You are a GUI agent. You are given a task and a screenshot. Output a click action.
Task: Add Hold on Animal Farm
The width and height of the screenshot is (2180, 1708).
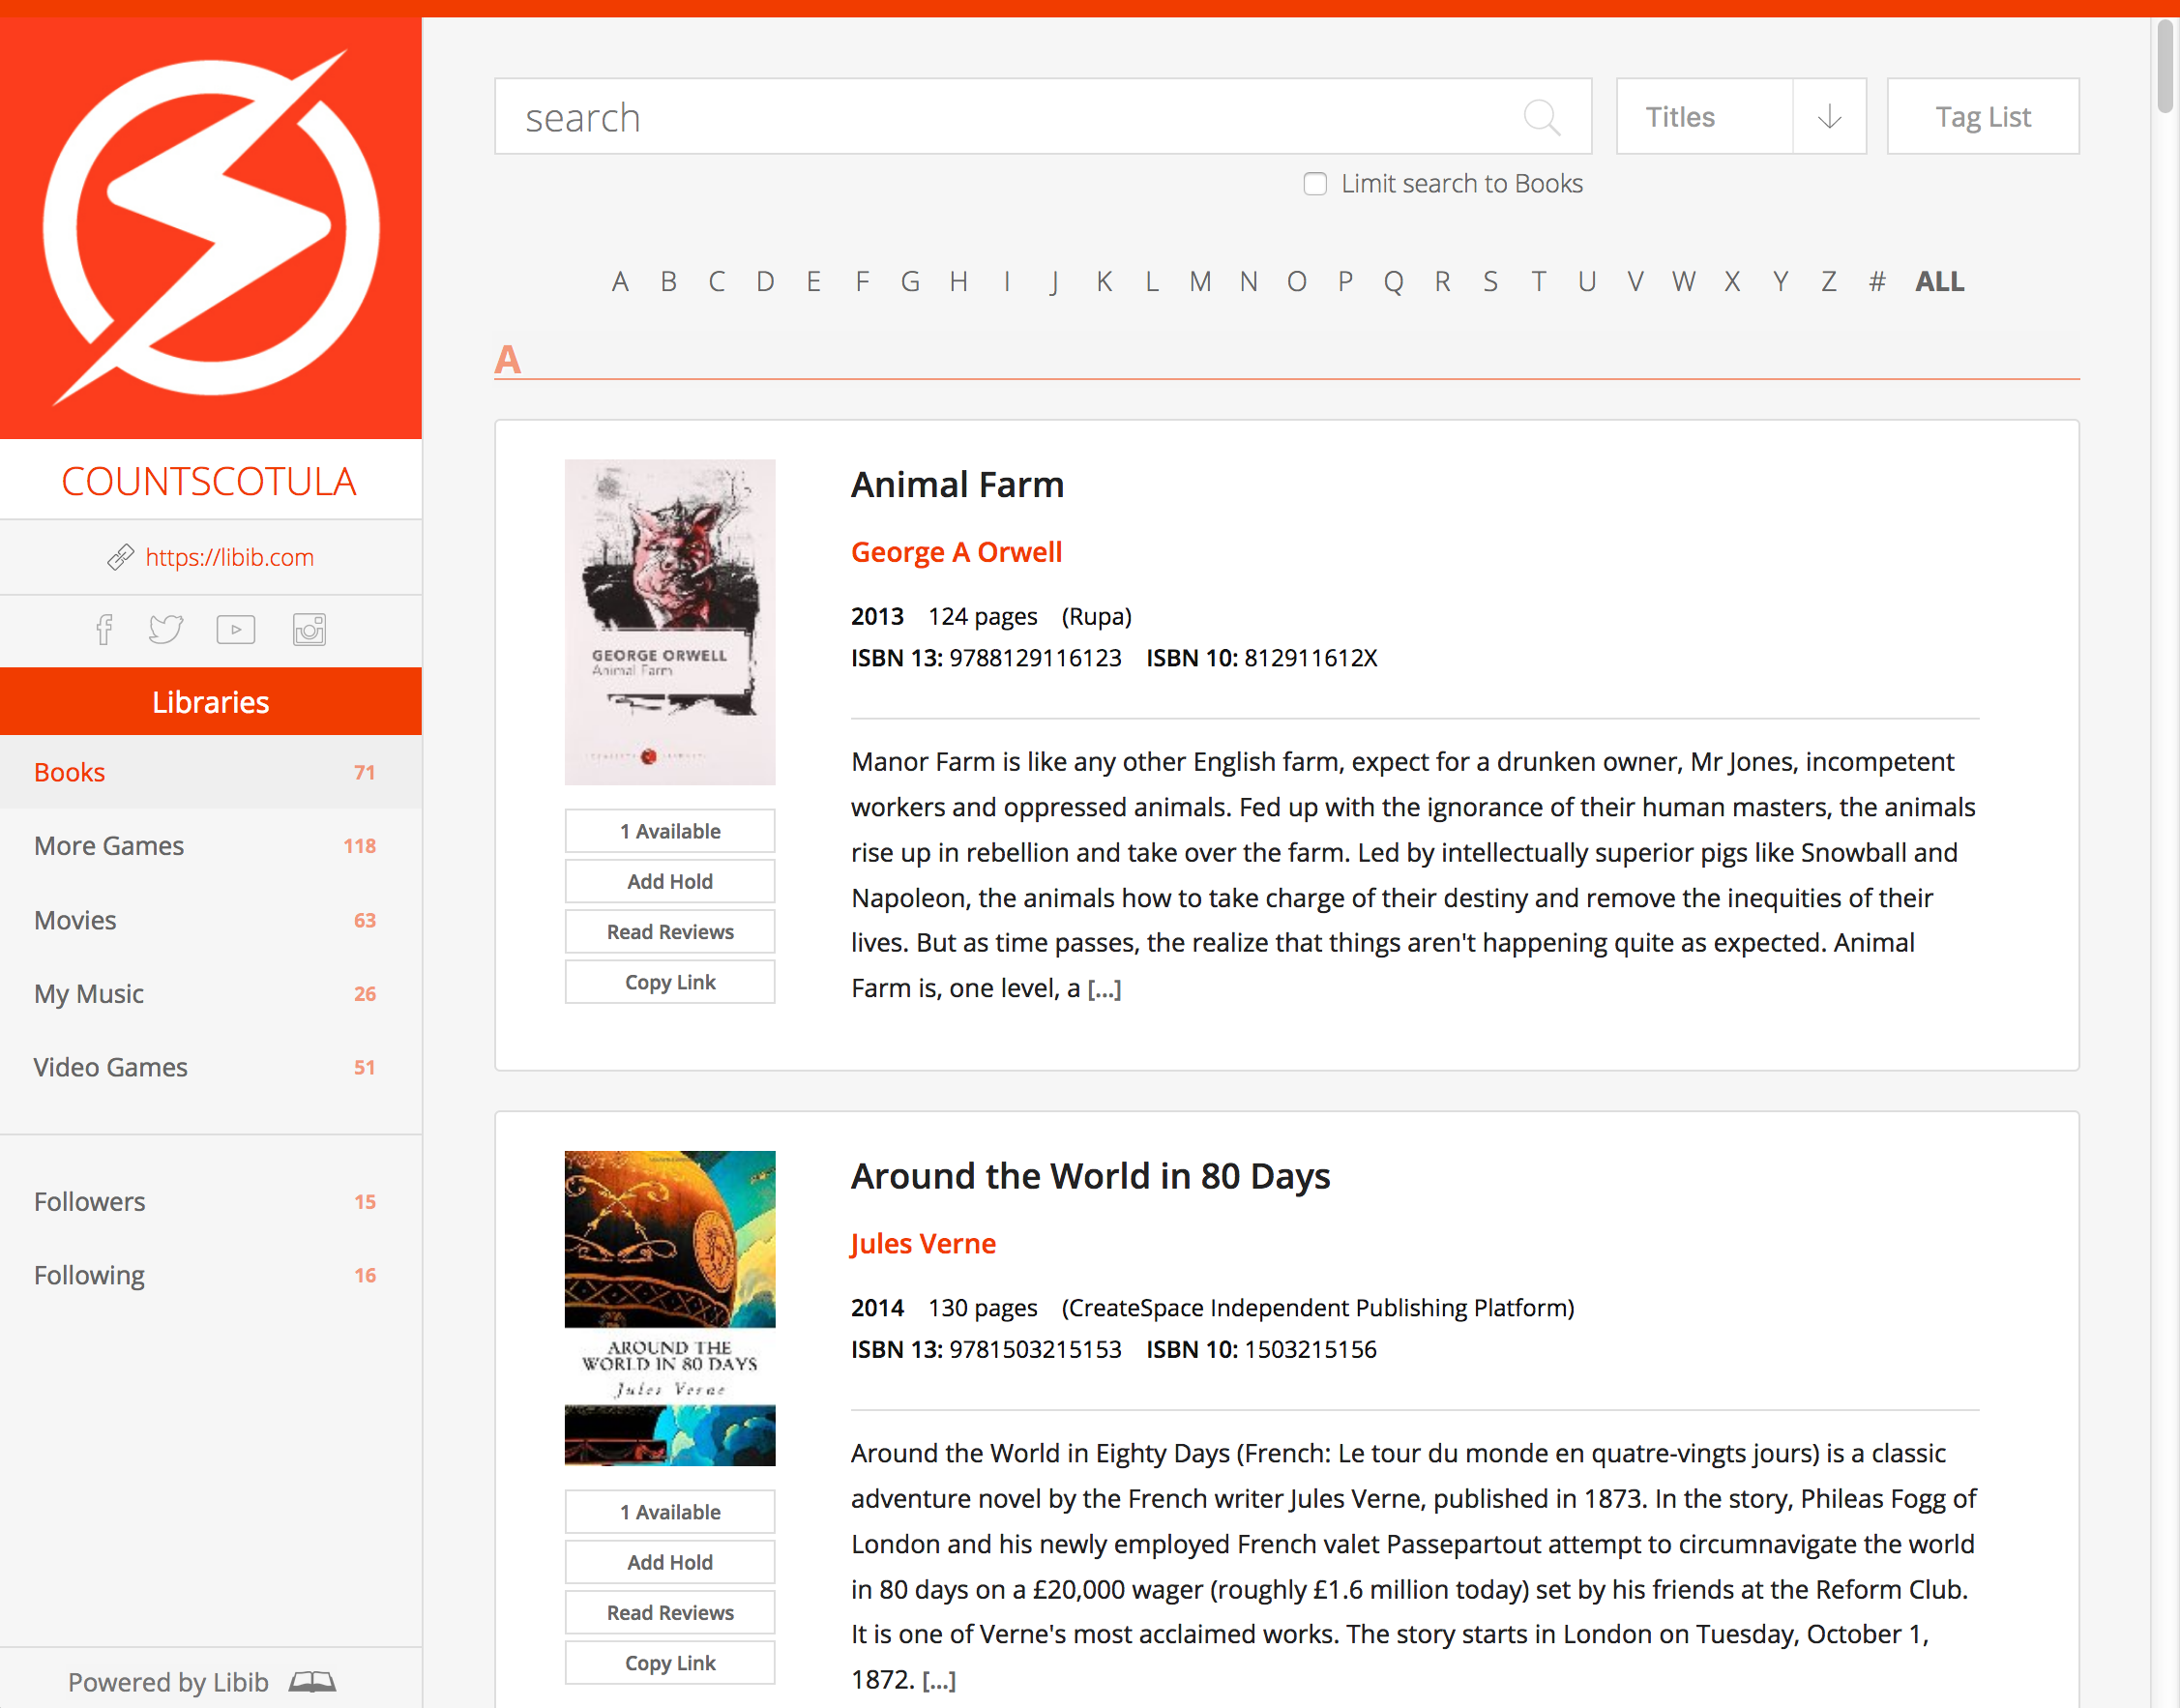pos(669,881)
